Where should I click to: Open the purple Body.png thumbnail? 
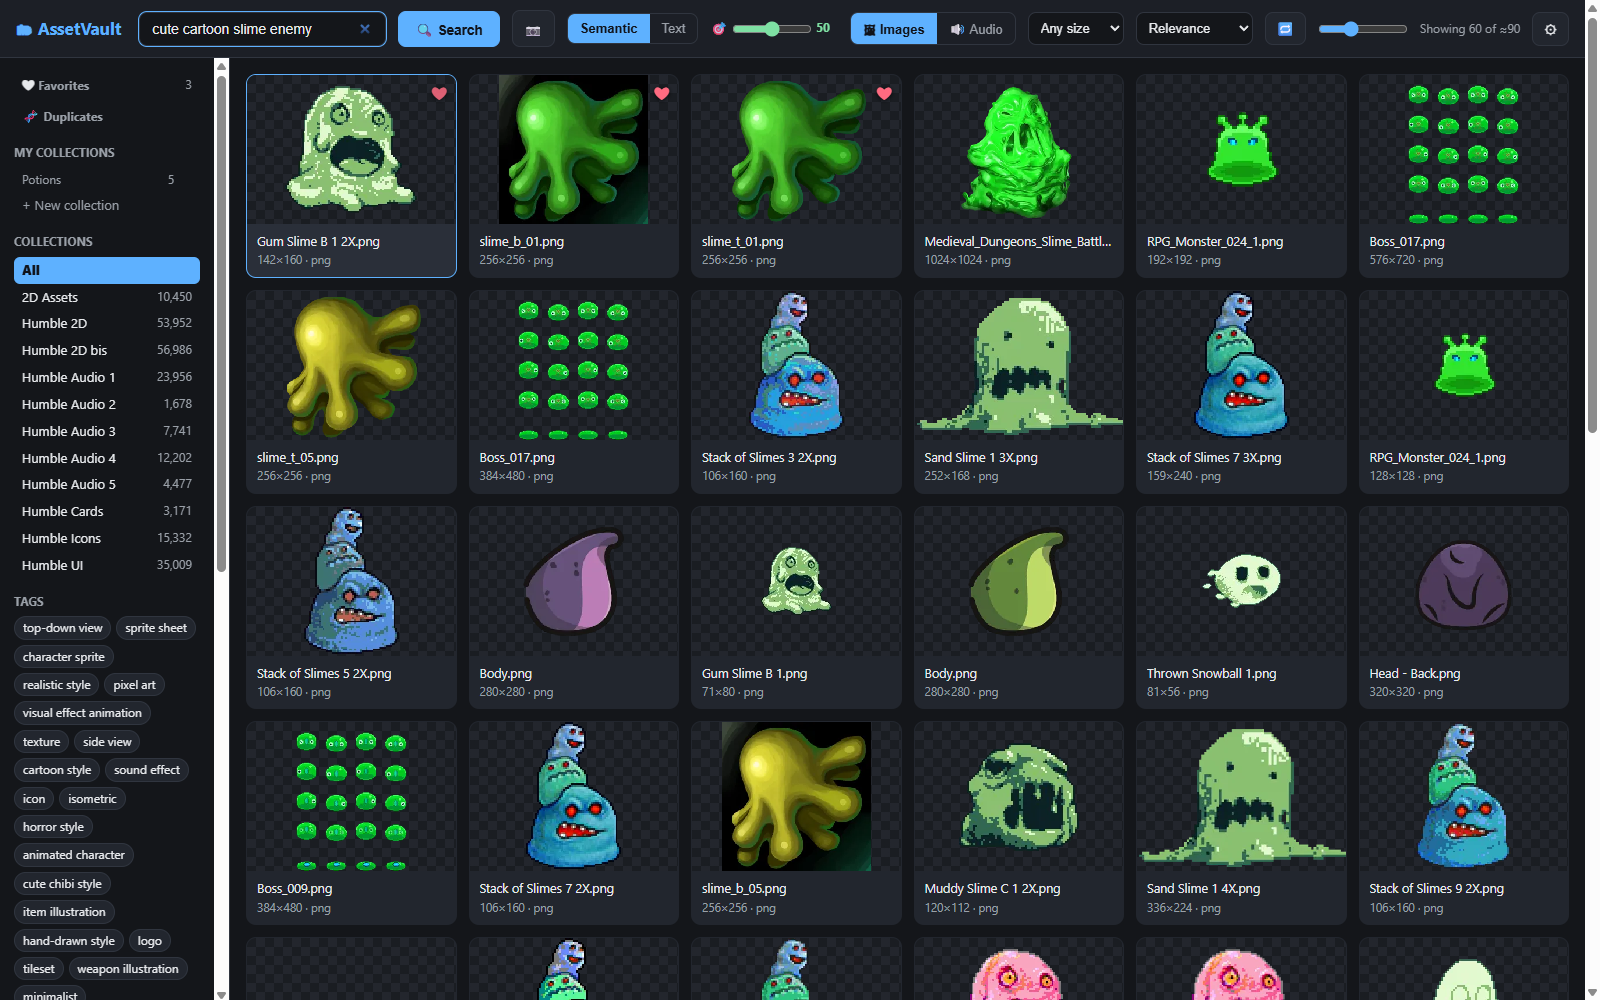click(574, 581)
